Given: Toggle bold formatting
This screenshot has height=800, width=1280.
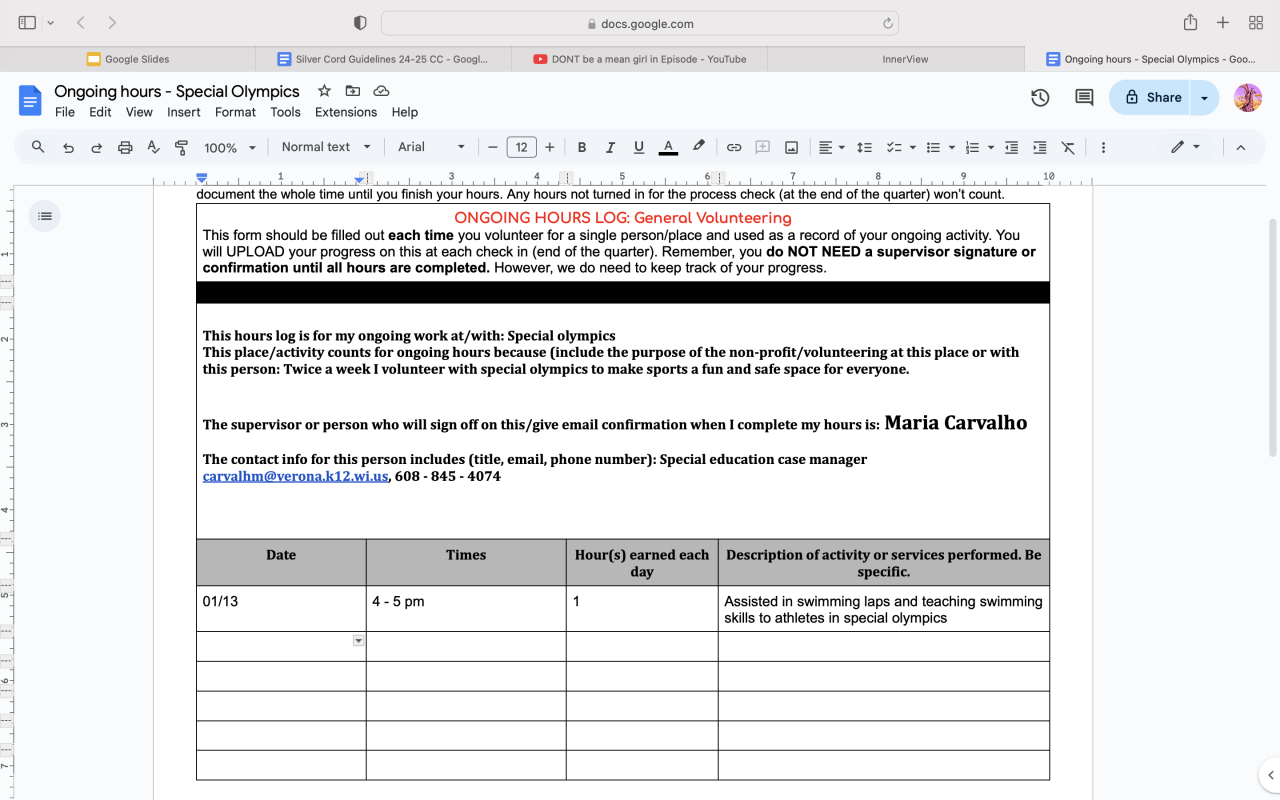Looking at the screenshot, I should [x=582, y=147].
